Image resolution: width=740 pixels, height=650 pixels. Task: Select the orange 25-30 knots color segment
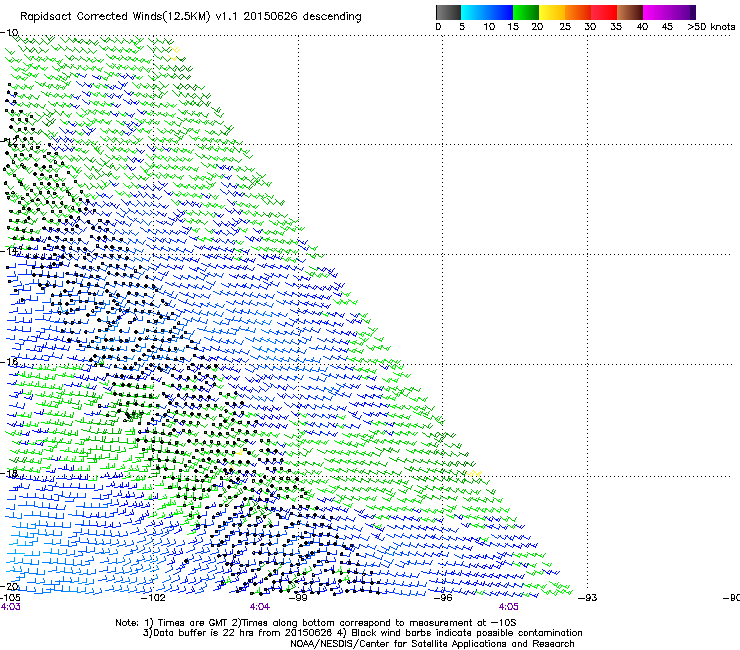click(578, 12)
